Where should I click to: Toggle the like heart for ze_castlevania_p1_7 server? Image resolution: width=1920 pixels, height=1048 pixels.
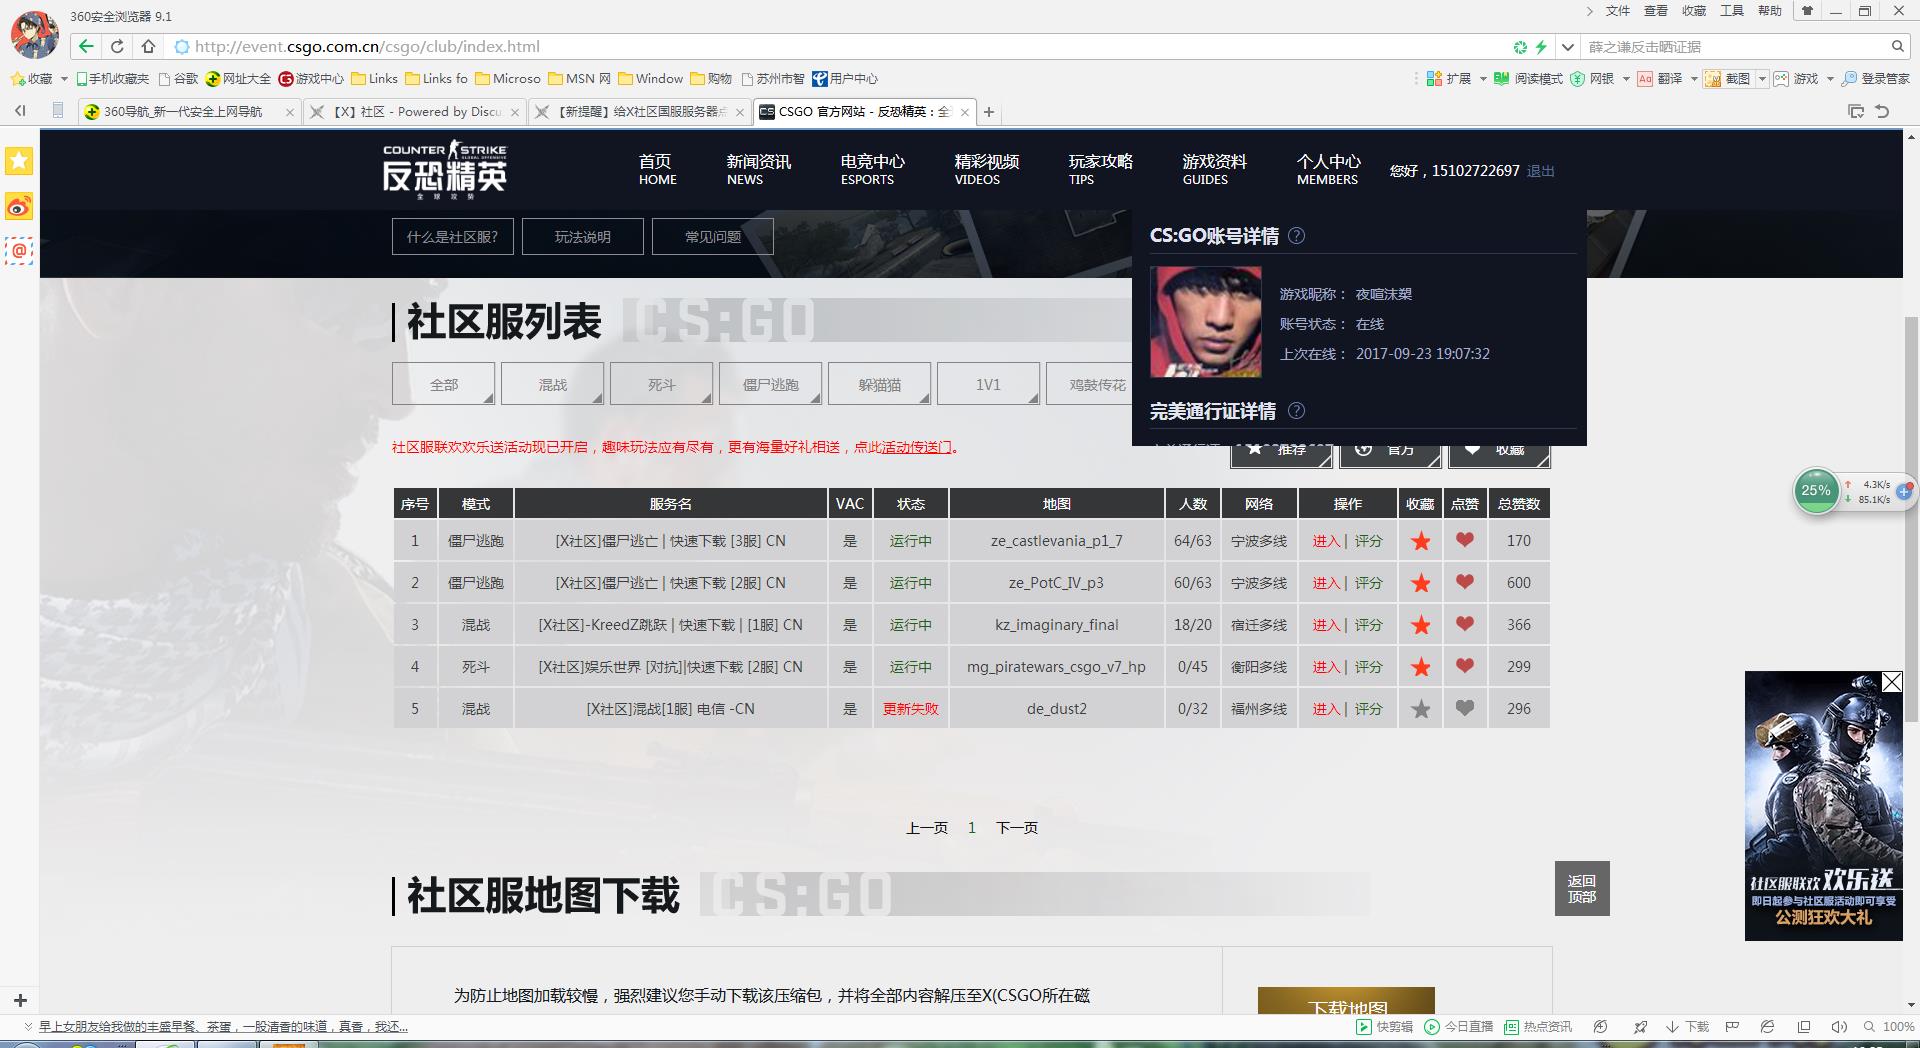(1465, 541)
